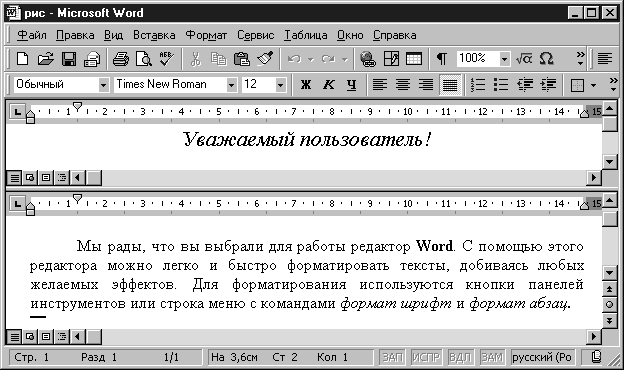Viewport: 624px width, 370px height.
Task: Open the font size 12 dropdown
Action: click(x=280, y=85)
